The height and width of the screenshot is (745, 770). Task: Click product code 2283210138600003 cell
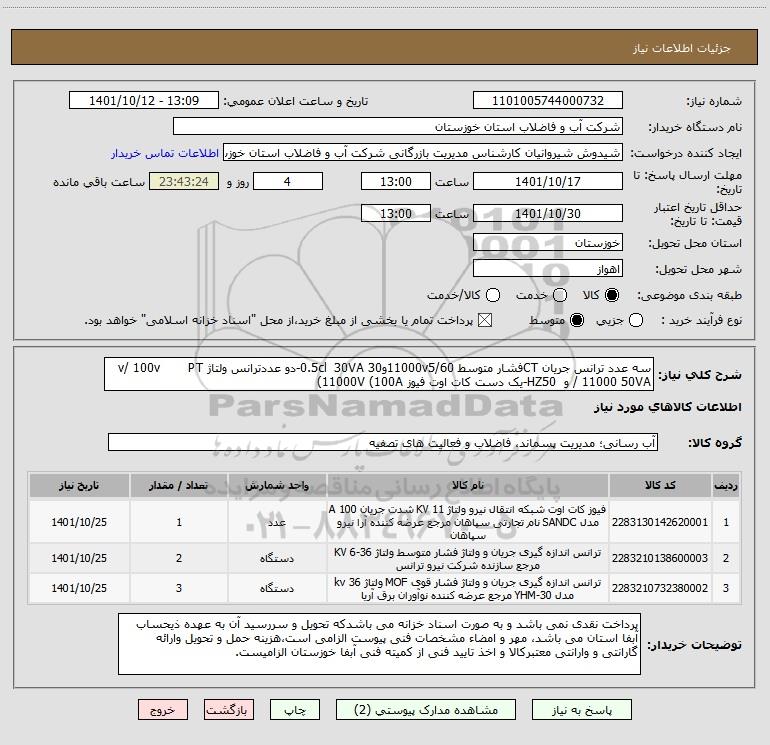[x=660, y=558]
